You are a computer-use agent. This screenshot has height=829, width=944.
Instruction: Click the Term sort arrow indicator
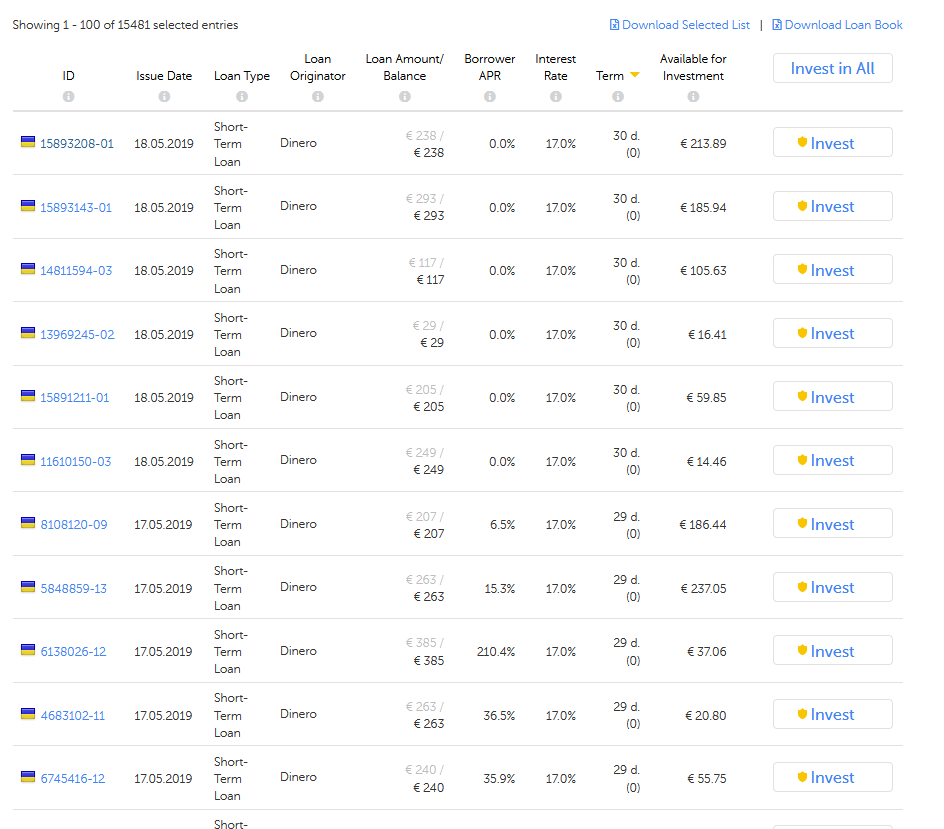click(634, 76)
